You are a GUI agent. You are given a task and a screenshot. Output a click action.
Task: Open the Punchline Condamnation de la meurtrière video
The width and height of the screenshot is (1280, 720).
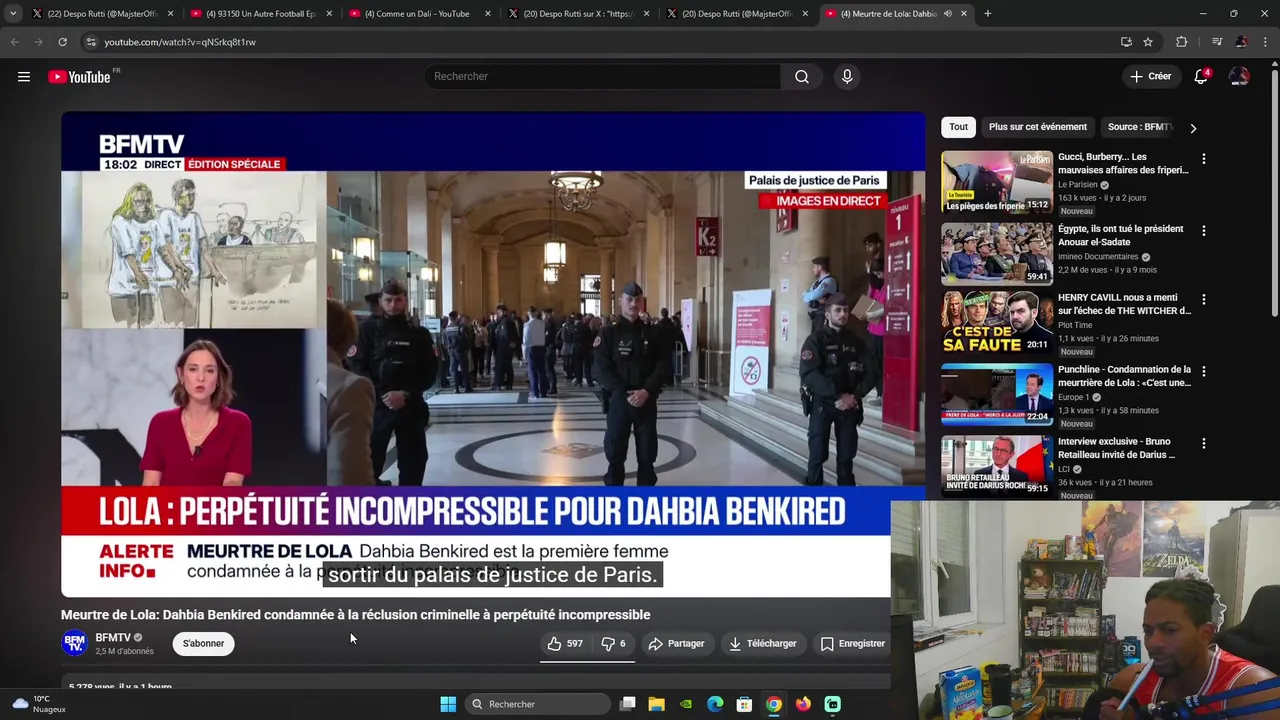pyautogui.click(x=1124, y=376)
